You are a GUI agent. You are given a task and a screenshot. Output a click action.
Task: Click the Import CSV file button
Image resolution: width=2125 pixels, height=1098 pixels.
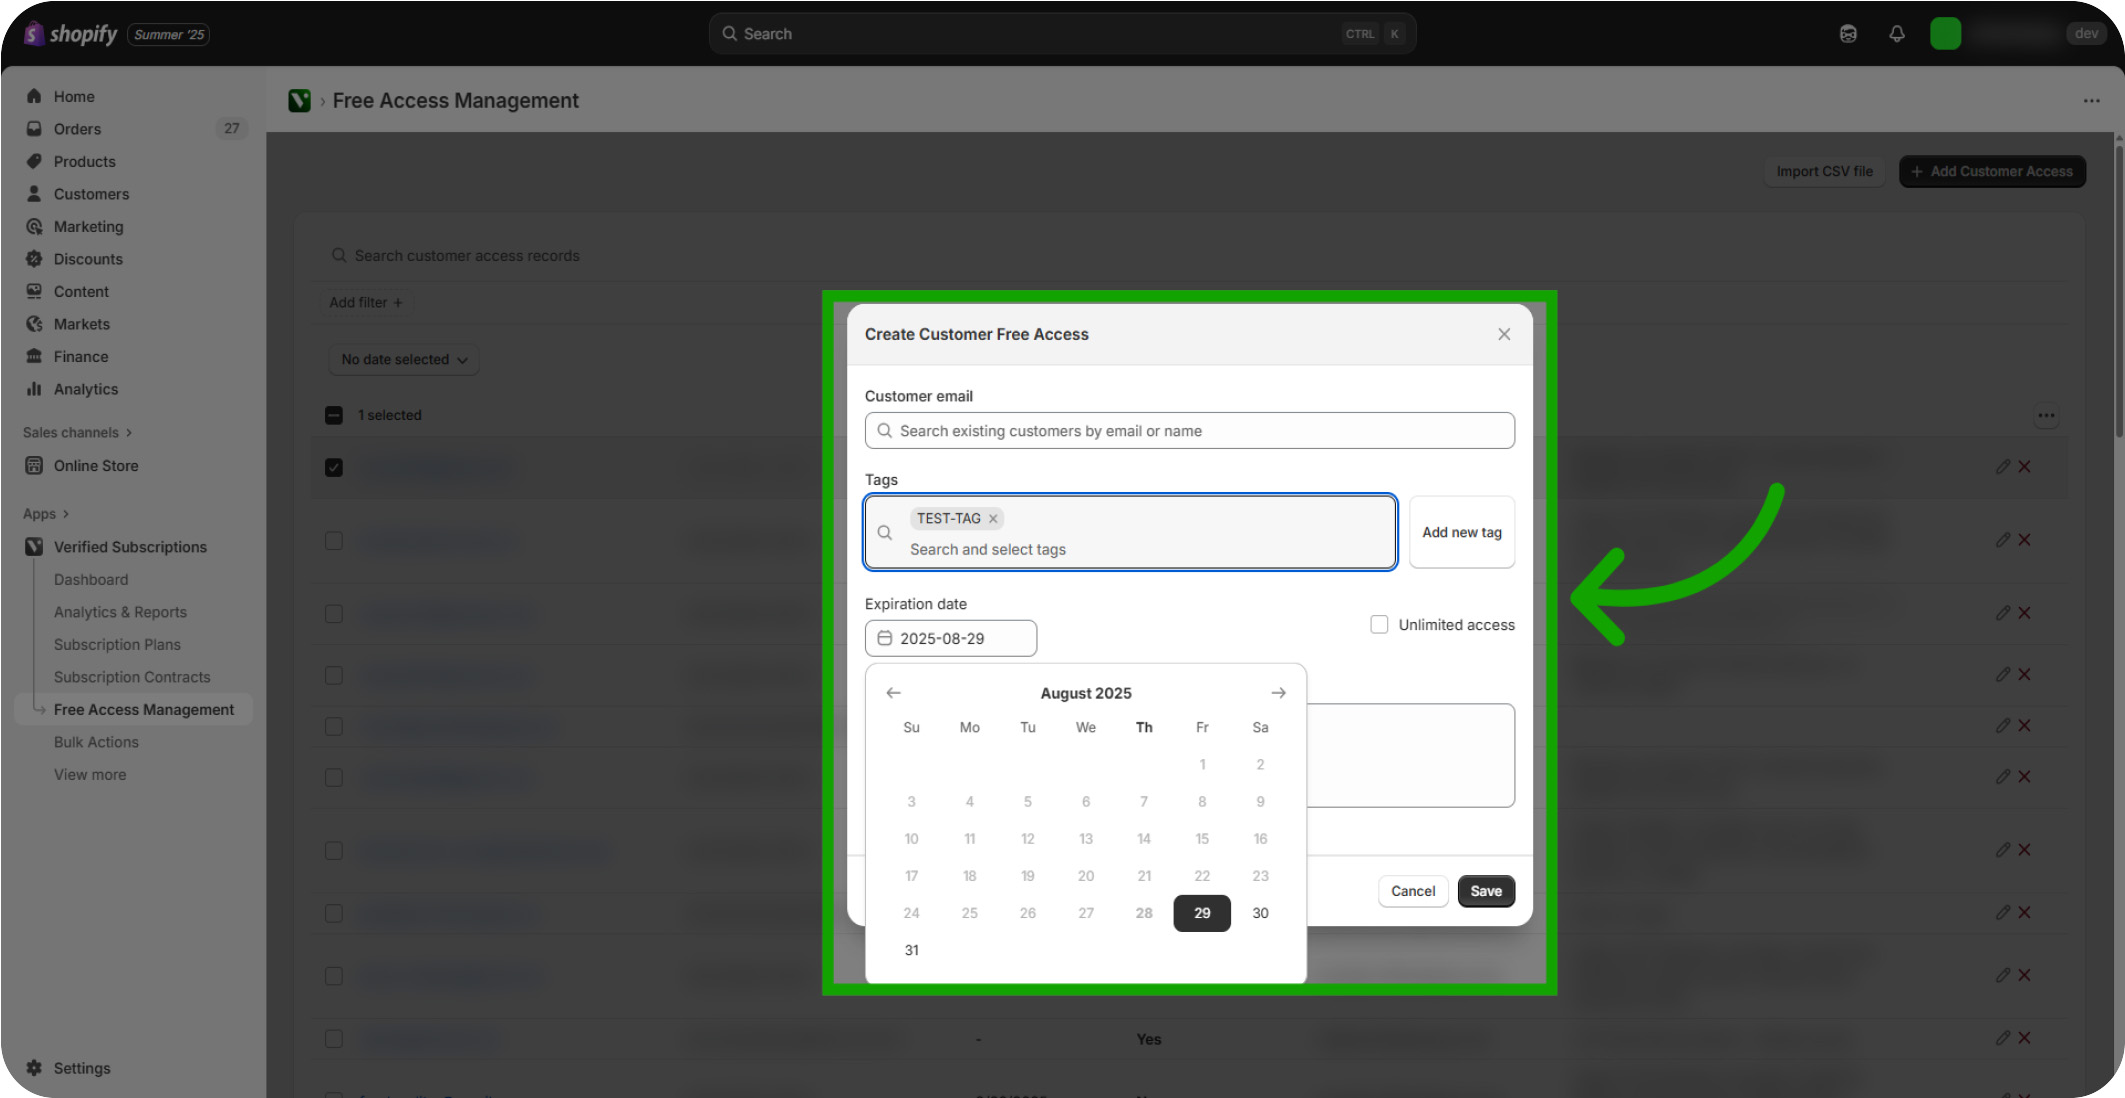click(x=1824, y=172)
